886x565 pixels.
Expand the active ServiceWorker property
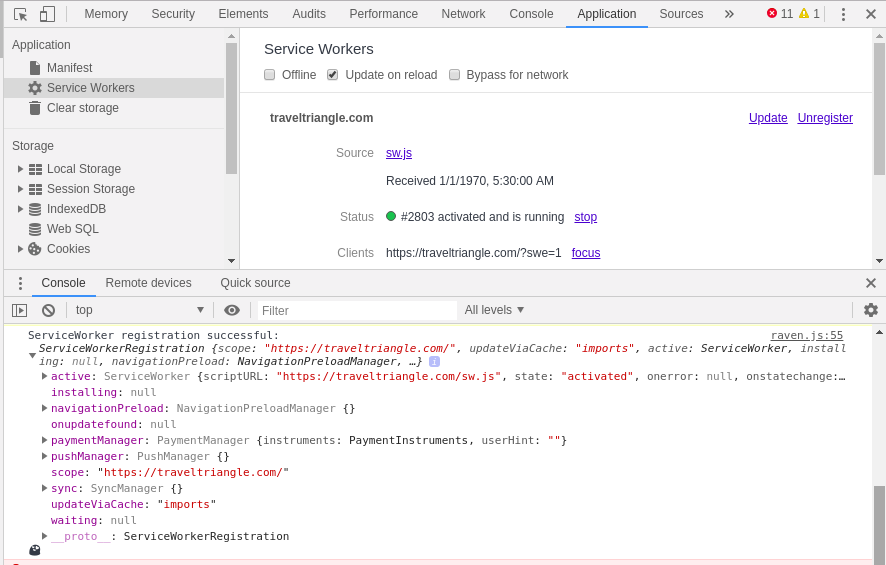[x=44, y=376]
